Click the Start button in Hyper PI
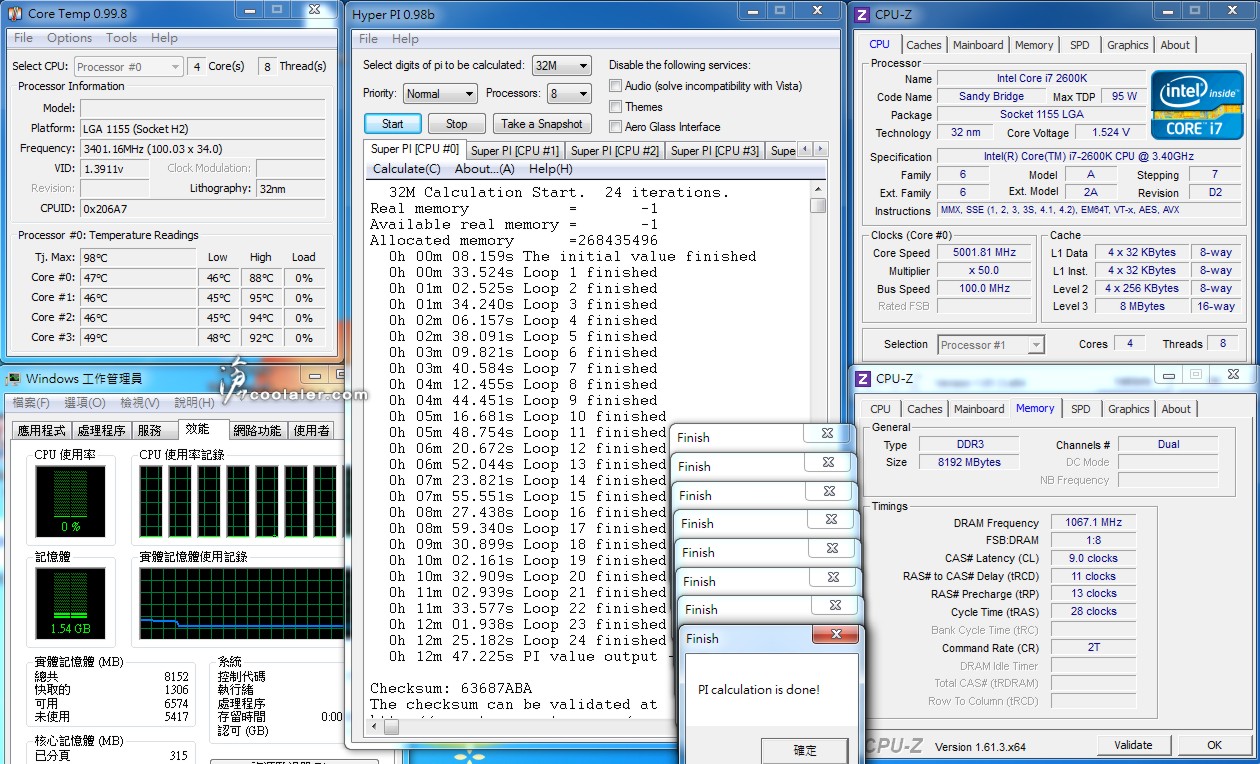Viewport: 1260px width, 764px height. (393, 124)
